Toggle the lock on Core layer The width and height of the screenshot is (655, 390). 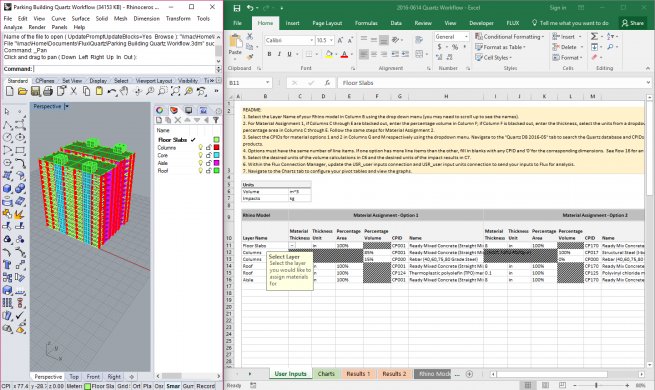coord(208,155)
